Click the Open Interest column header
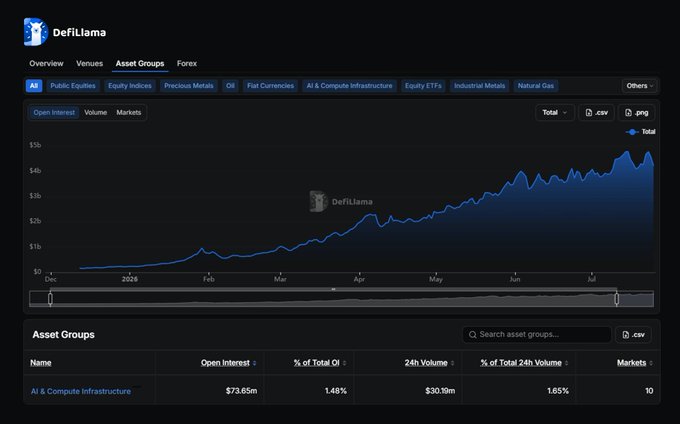The height and width of the screenshot is (424, 680). [x=225, y=363]
